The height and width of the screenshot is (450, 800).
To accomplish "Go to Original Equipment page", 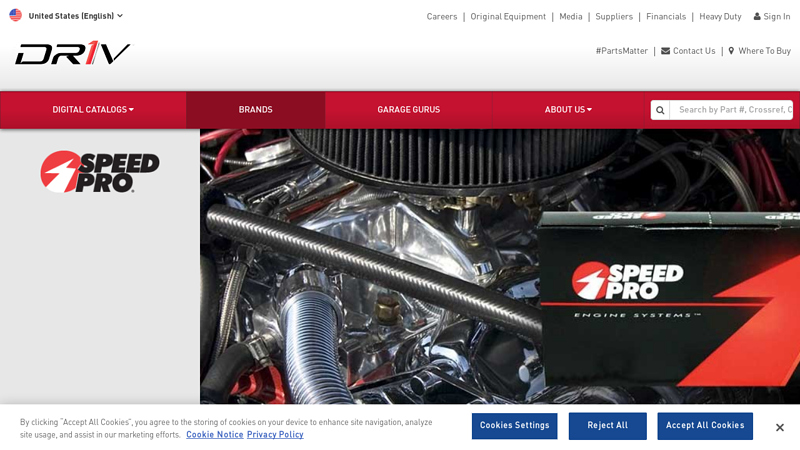I will (x=508, y=16).
